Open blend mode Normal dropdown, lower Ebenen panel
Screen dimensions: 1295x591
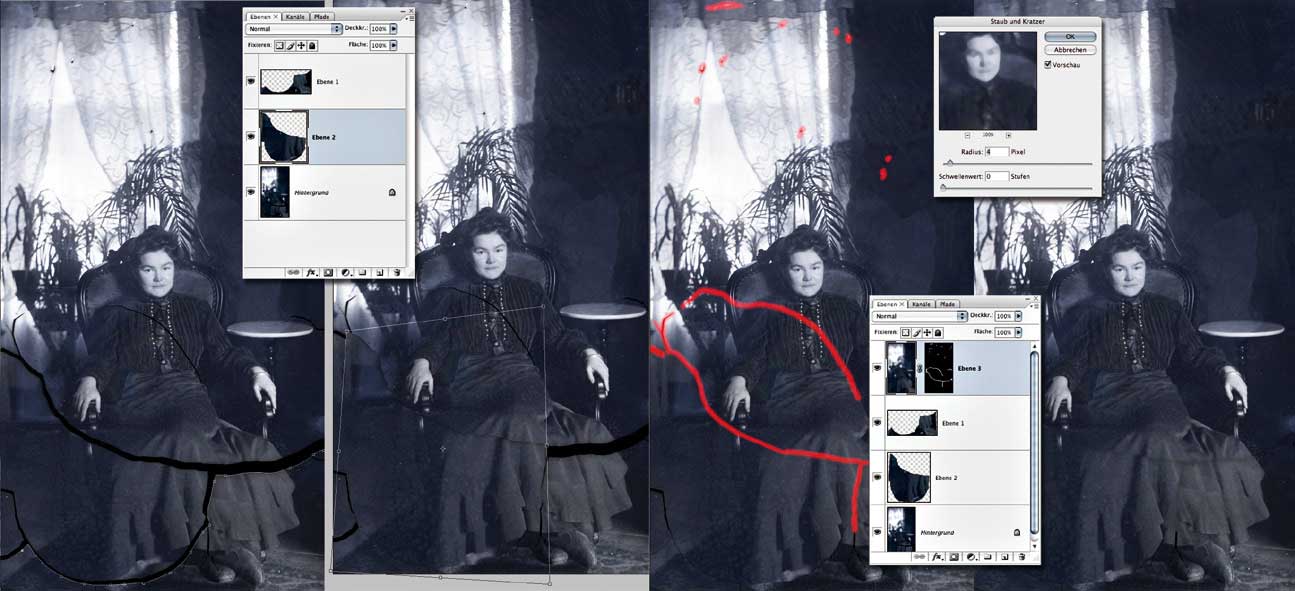(x=920, y=316)
